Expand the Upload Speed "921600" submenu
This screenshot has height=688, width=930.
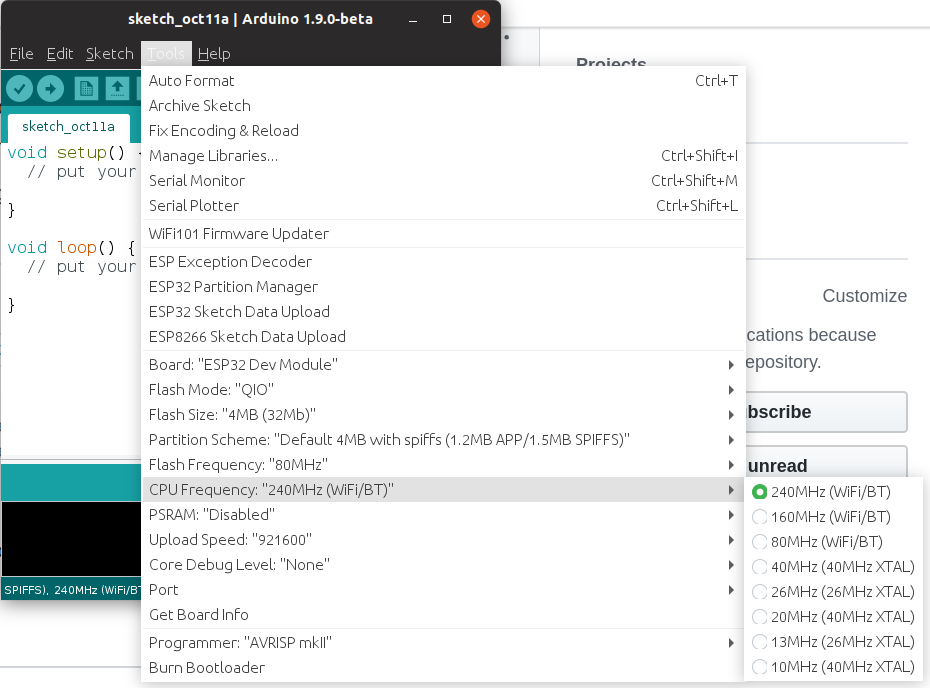(443, 539)
